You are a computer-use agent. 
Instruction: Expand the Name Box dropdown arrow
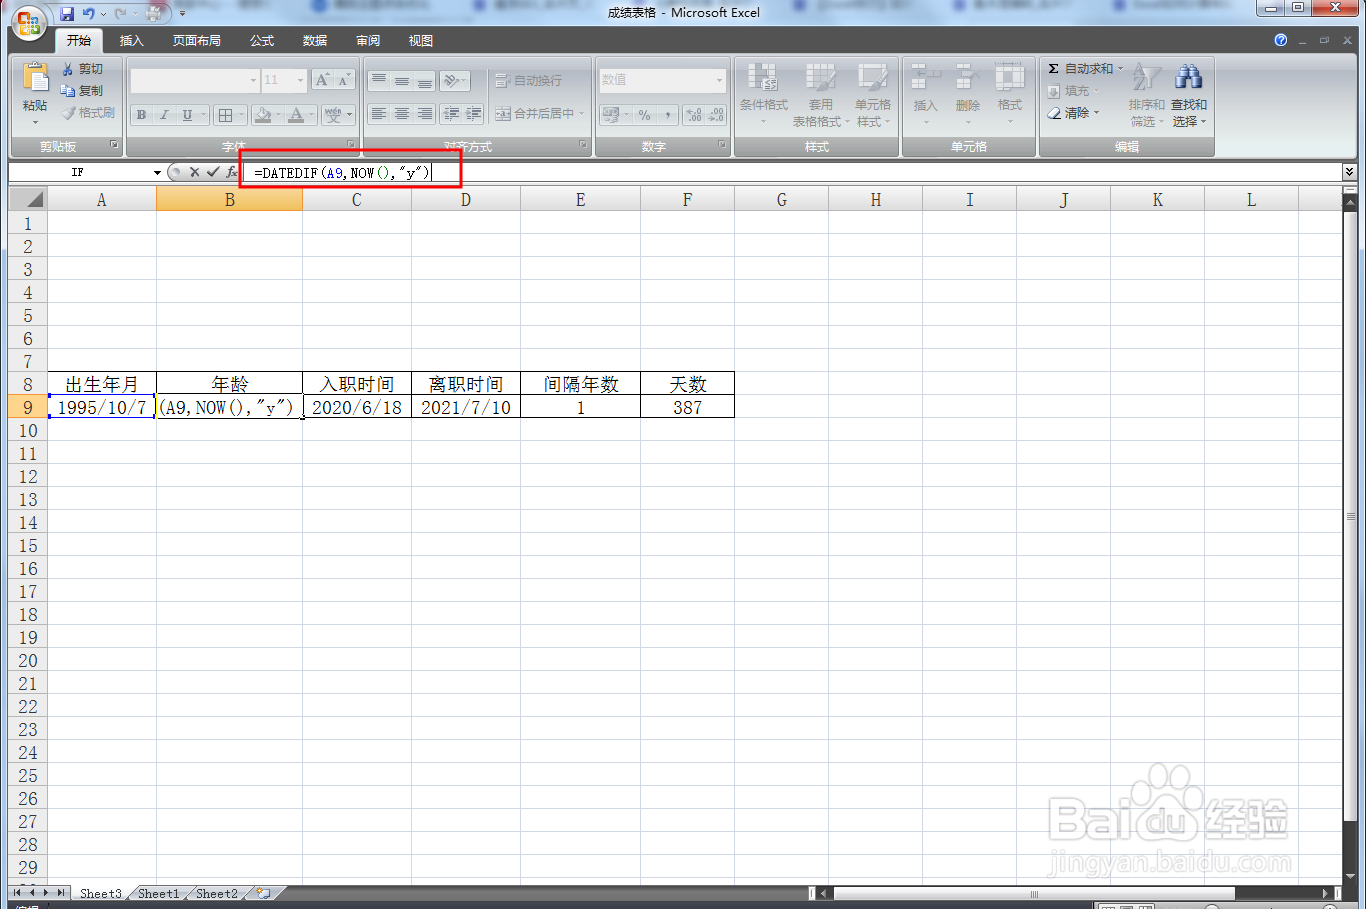coord(157,172)
